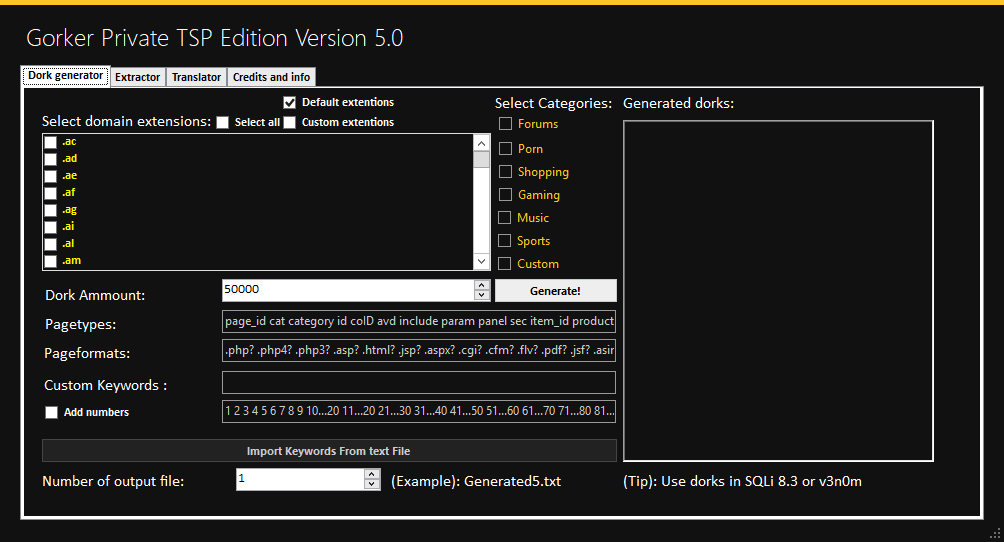Click the window resize grip icon
The width and height of the screenshot is (1004, 542).
[995, 533]
